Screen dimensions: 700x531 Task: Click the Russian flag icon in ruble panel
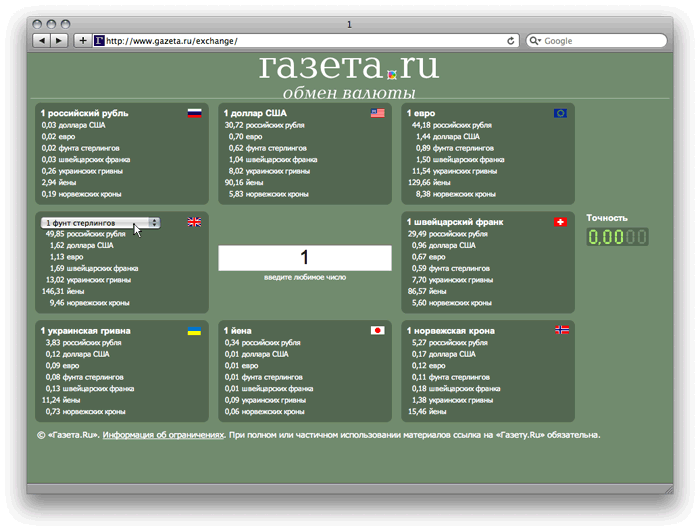point(194,113)
